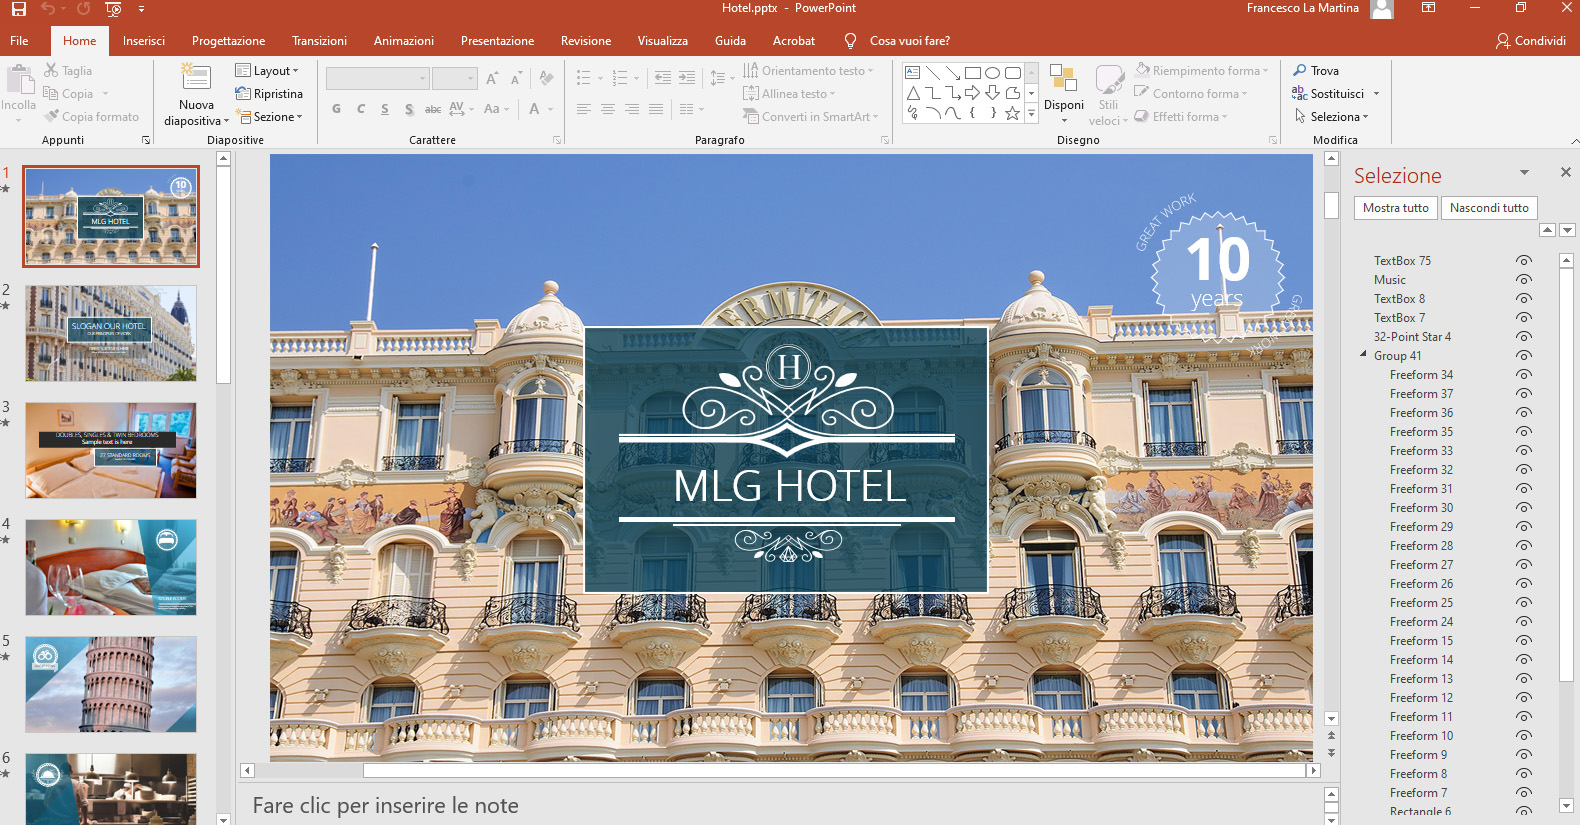Switch to the Animazioni tab

click(404, 41)
